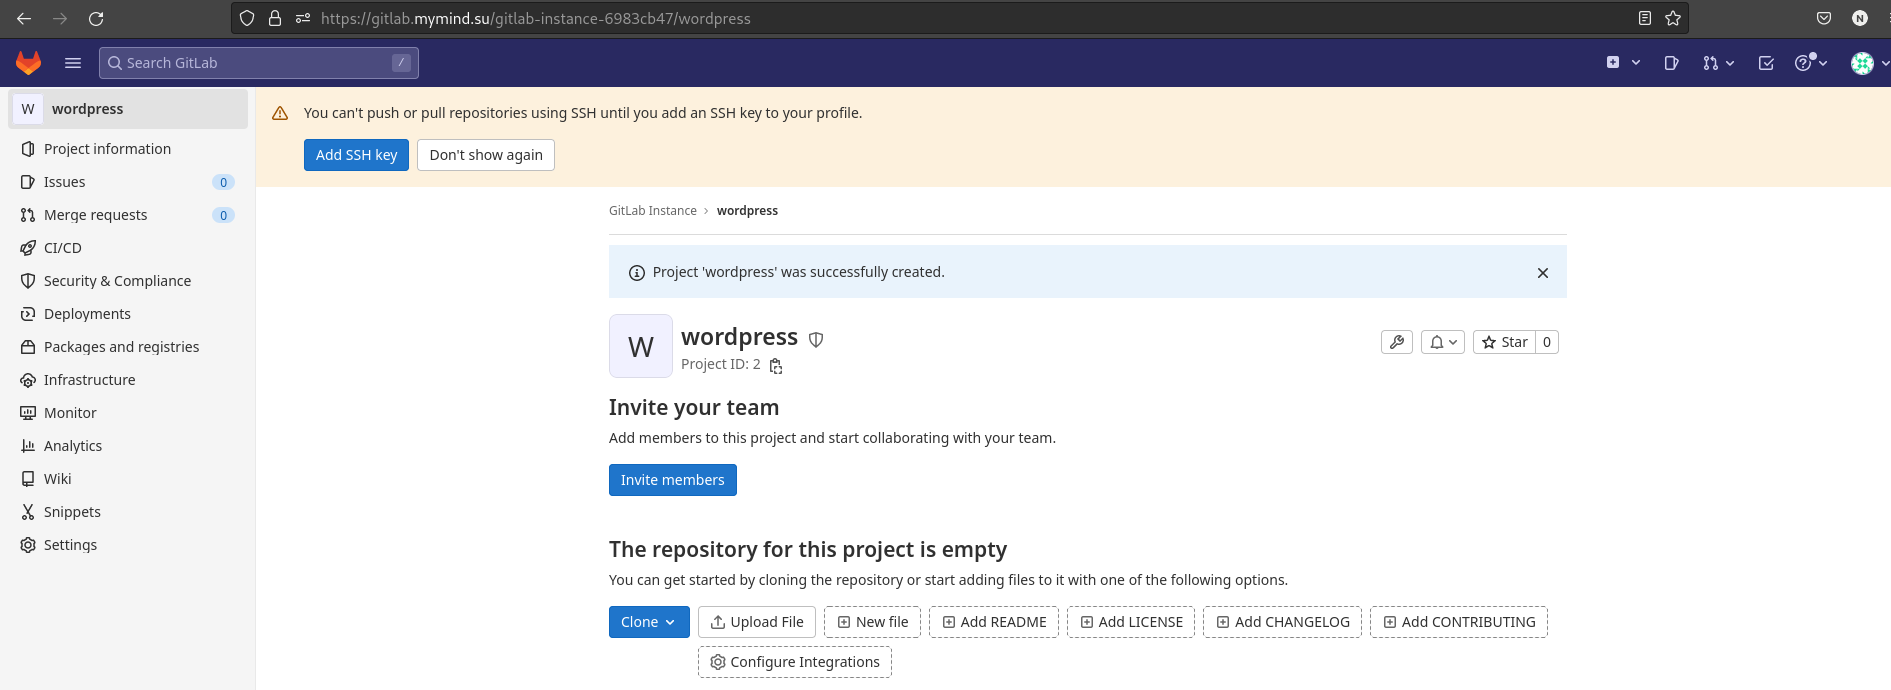Open Project information in sidebar
The width and height of the screenshot is (1891, 690).
(x=128, y=149)
